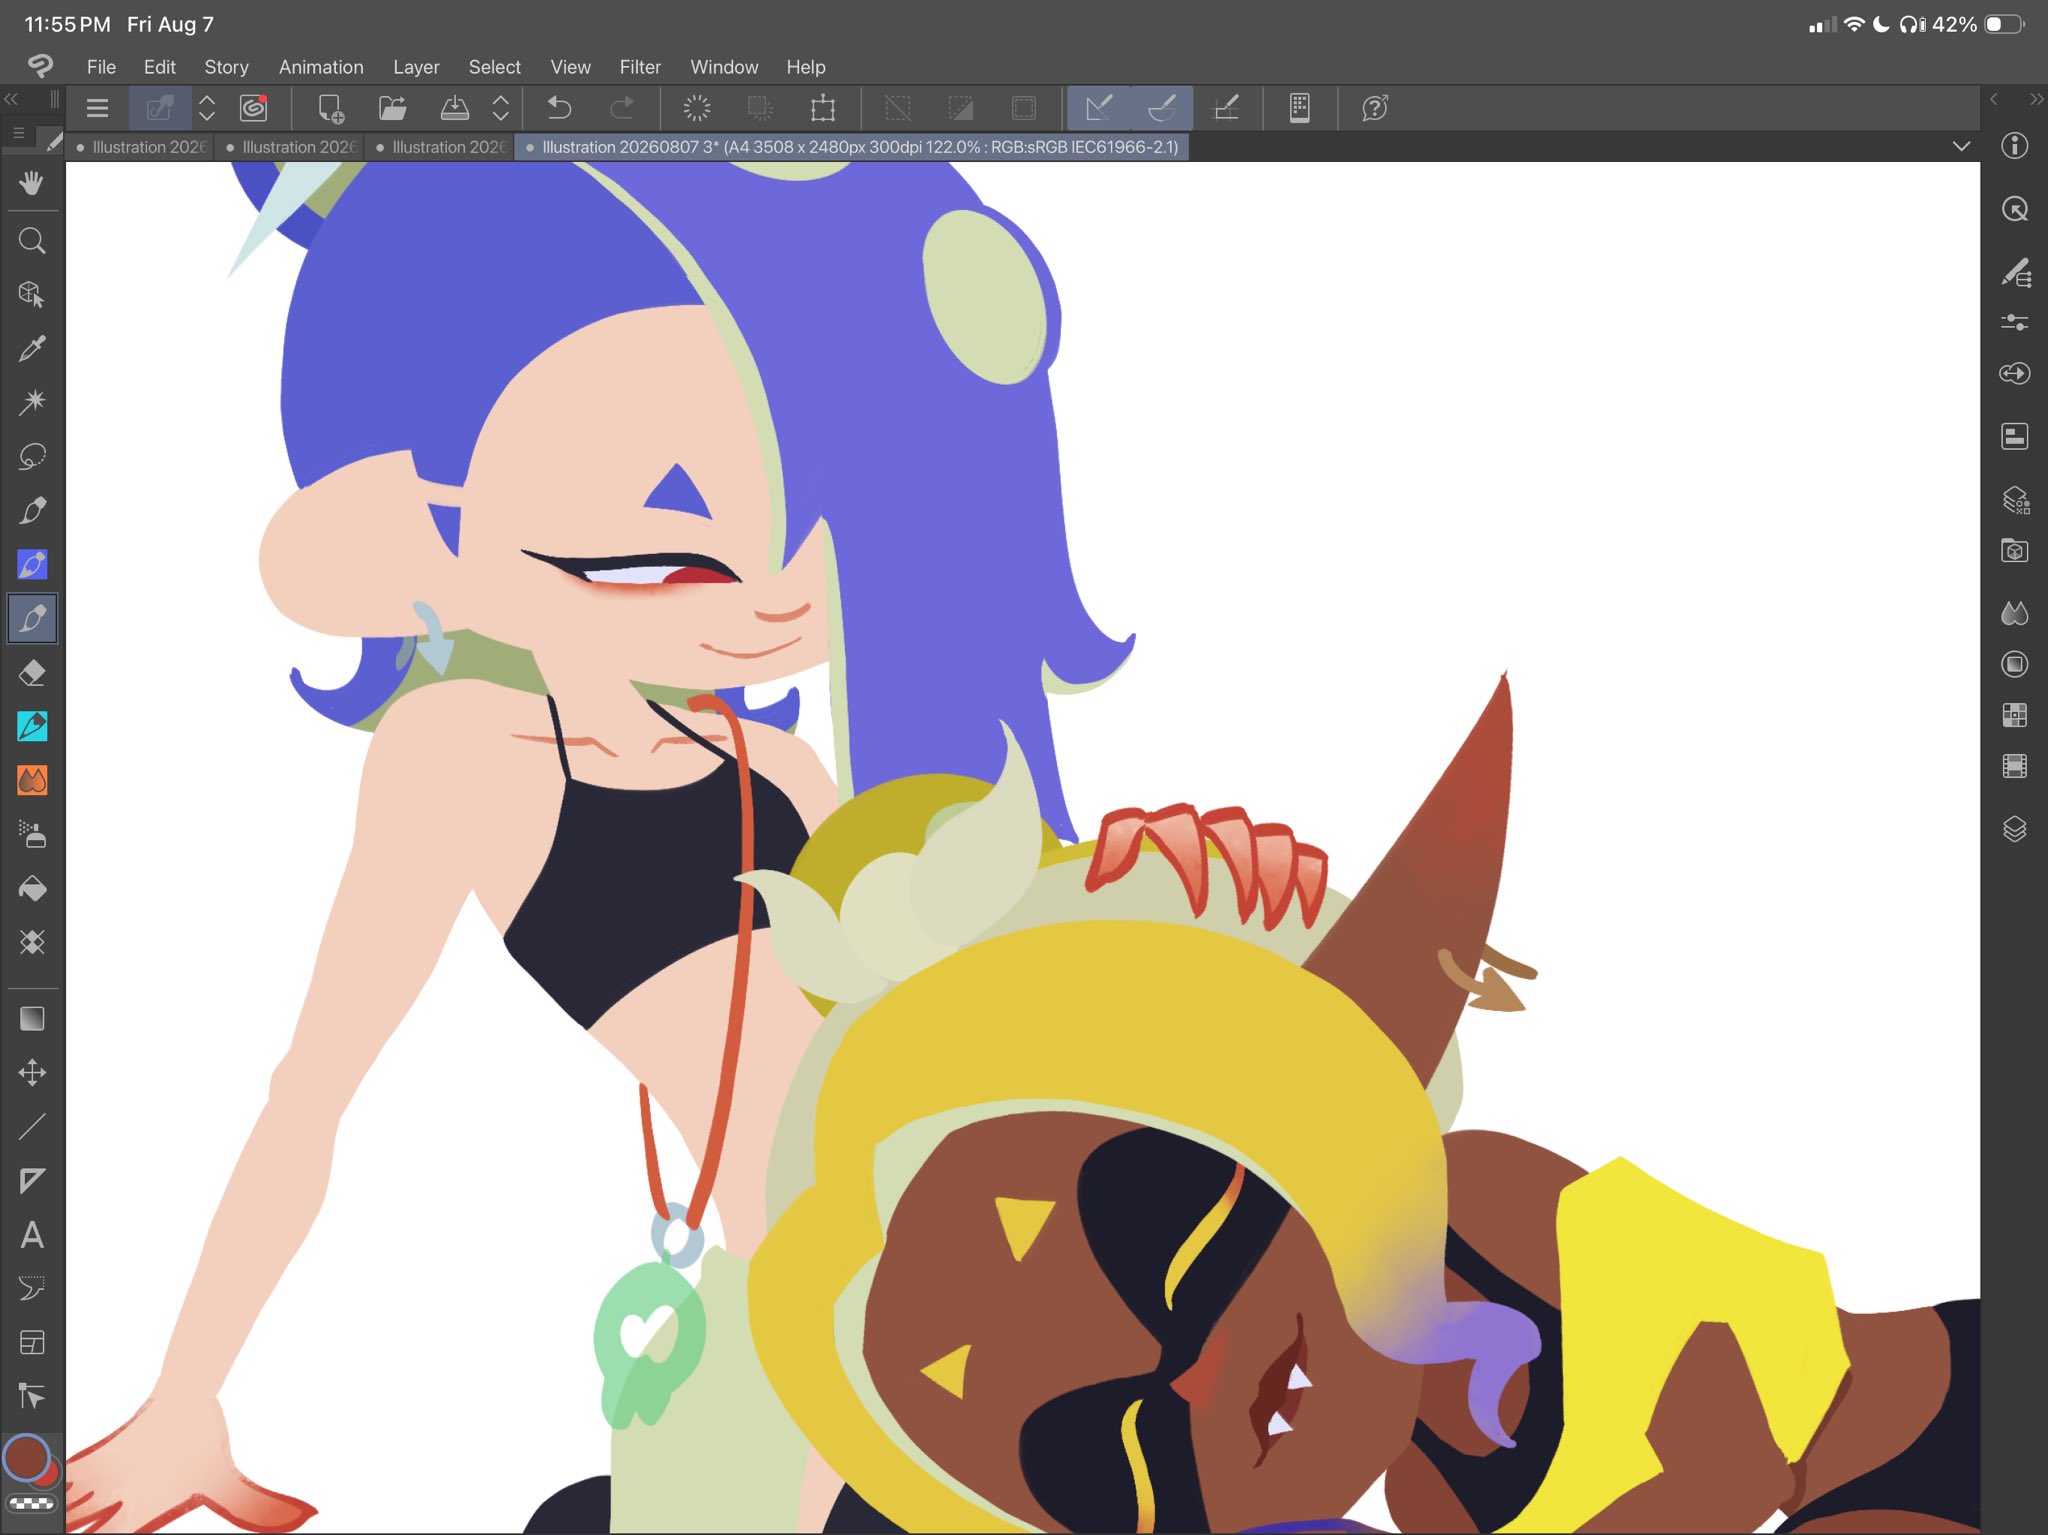Image resolution: width=2048 pixels, height=1535 pixels.
Task: Select the diamond-pattern Decoration tool
Action: (32, 942)
